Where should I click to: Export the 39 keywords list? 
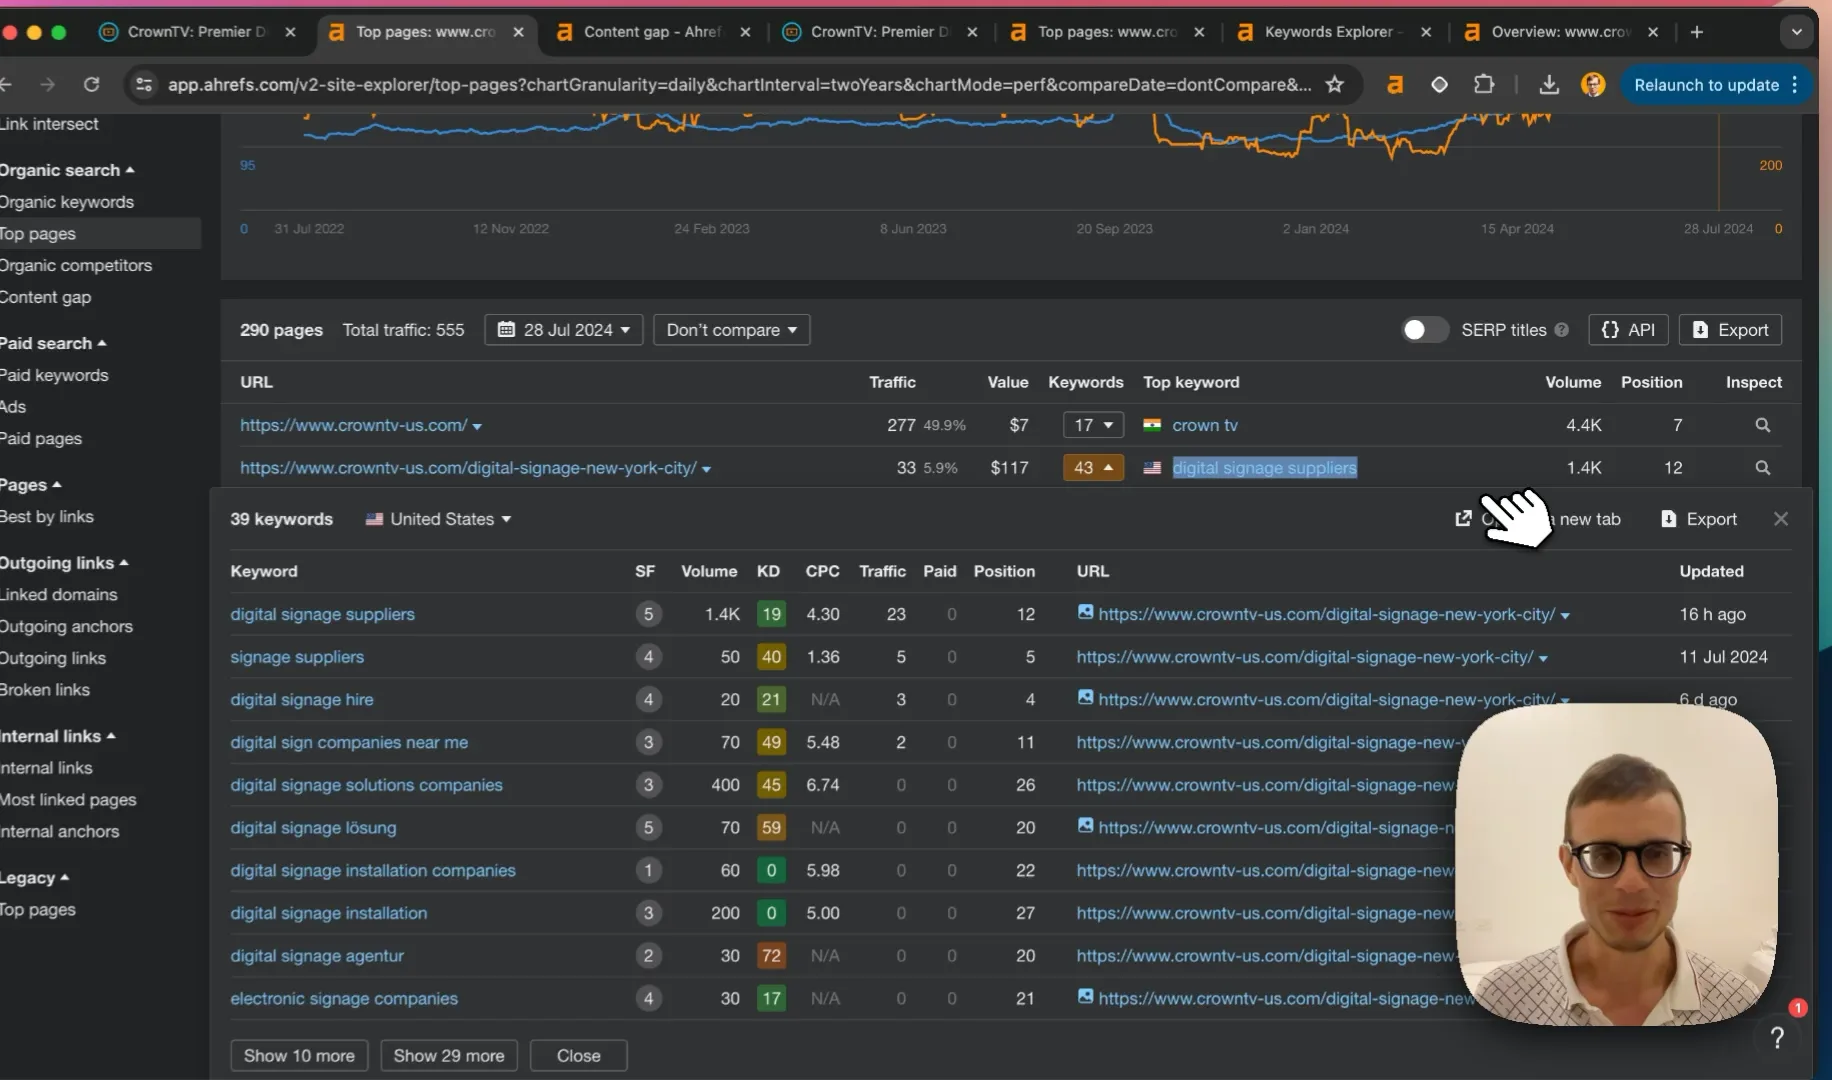pyautogui.click(x=1699, y=519)
